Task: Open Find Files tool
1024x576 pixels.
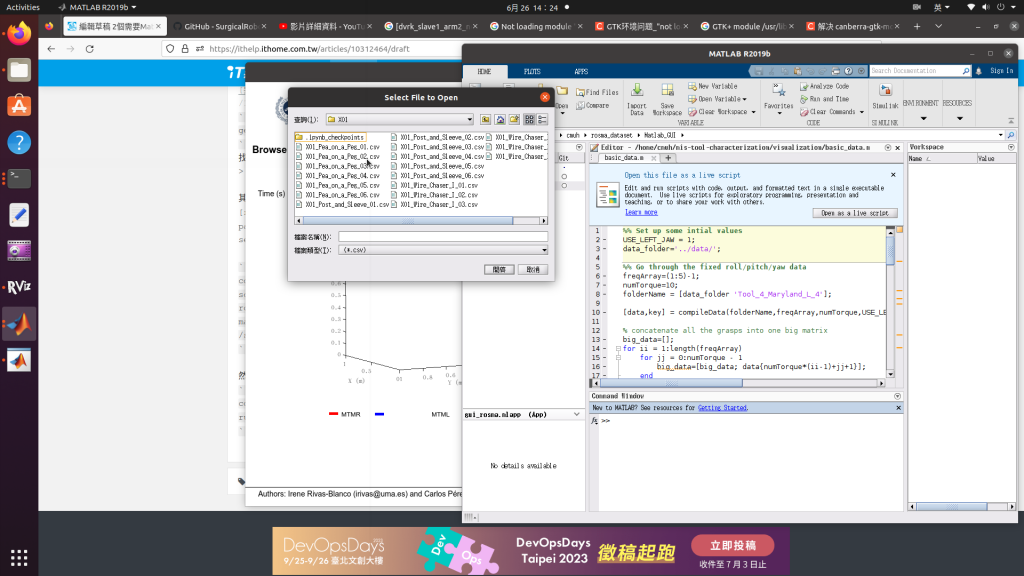Action: click(x=597, y=93)
